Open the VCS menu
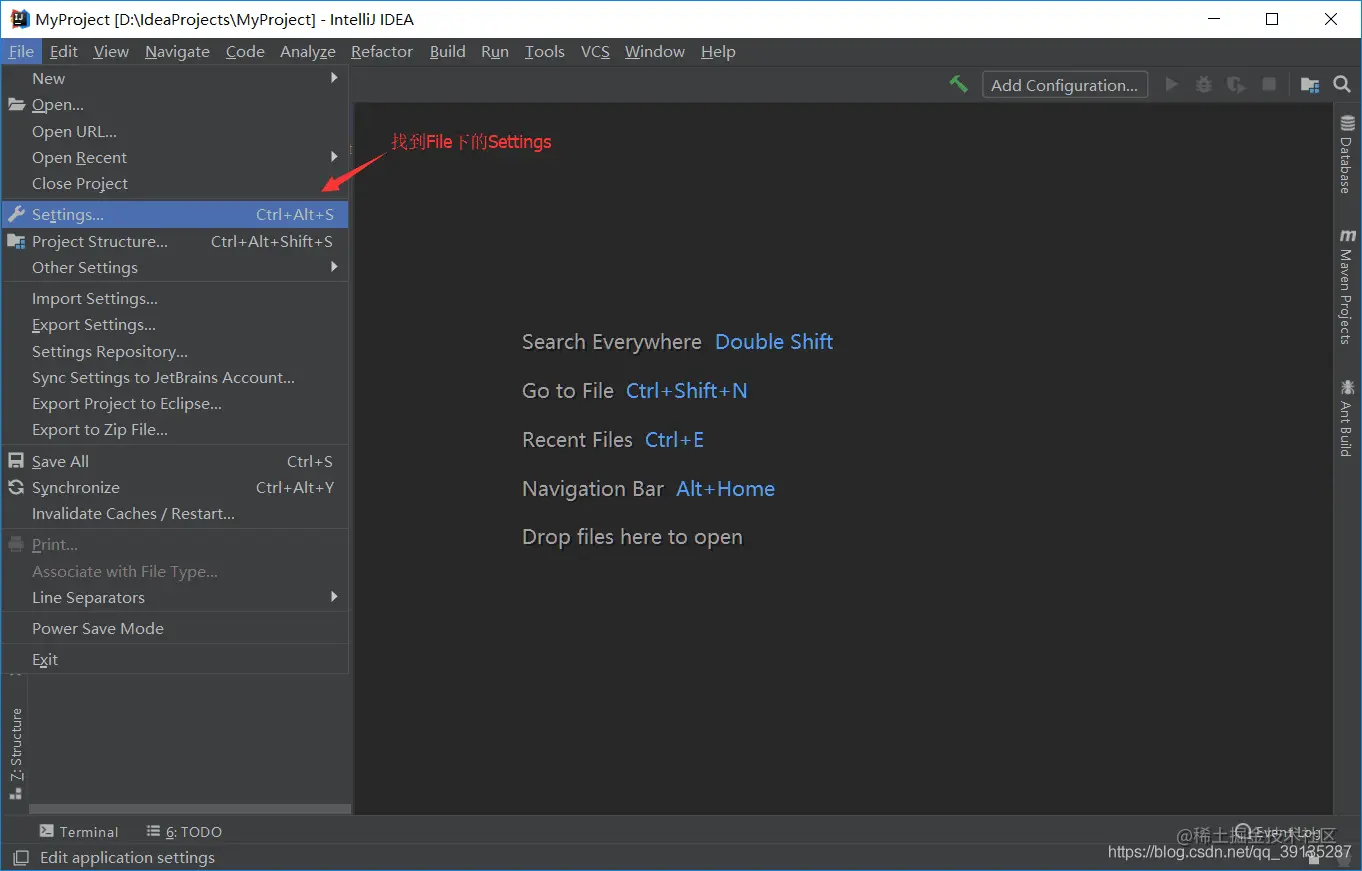This screenshot has width=1362, height=871. [595, 51]
